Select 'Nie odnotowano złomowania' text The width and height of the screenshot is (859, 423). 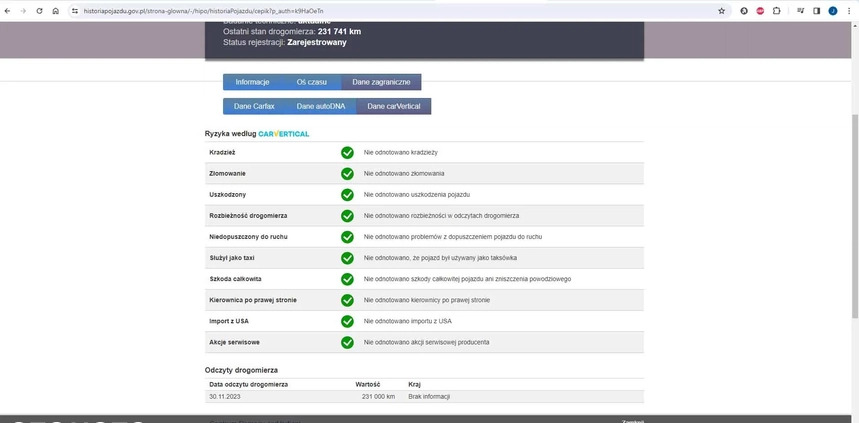[x=404, y=174]
